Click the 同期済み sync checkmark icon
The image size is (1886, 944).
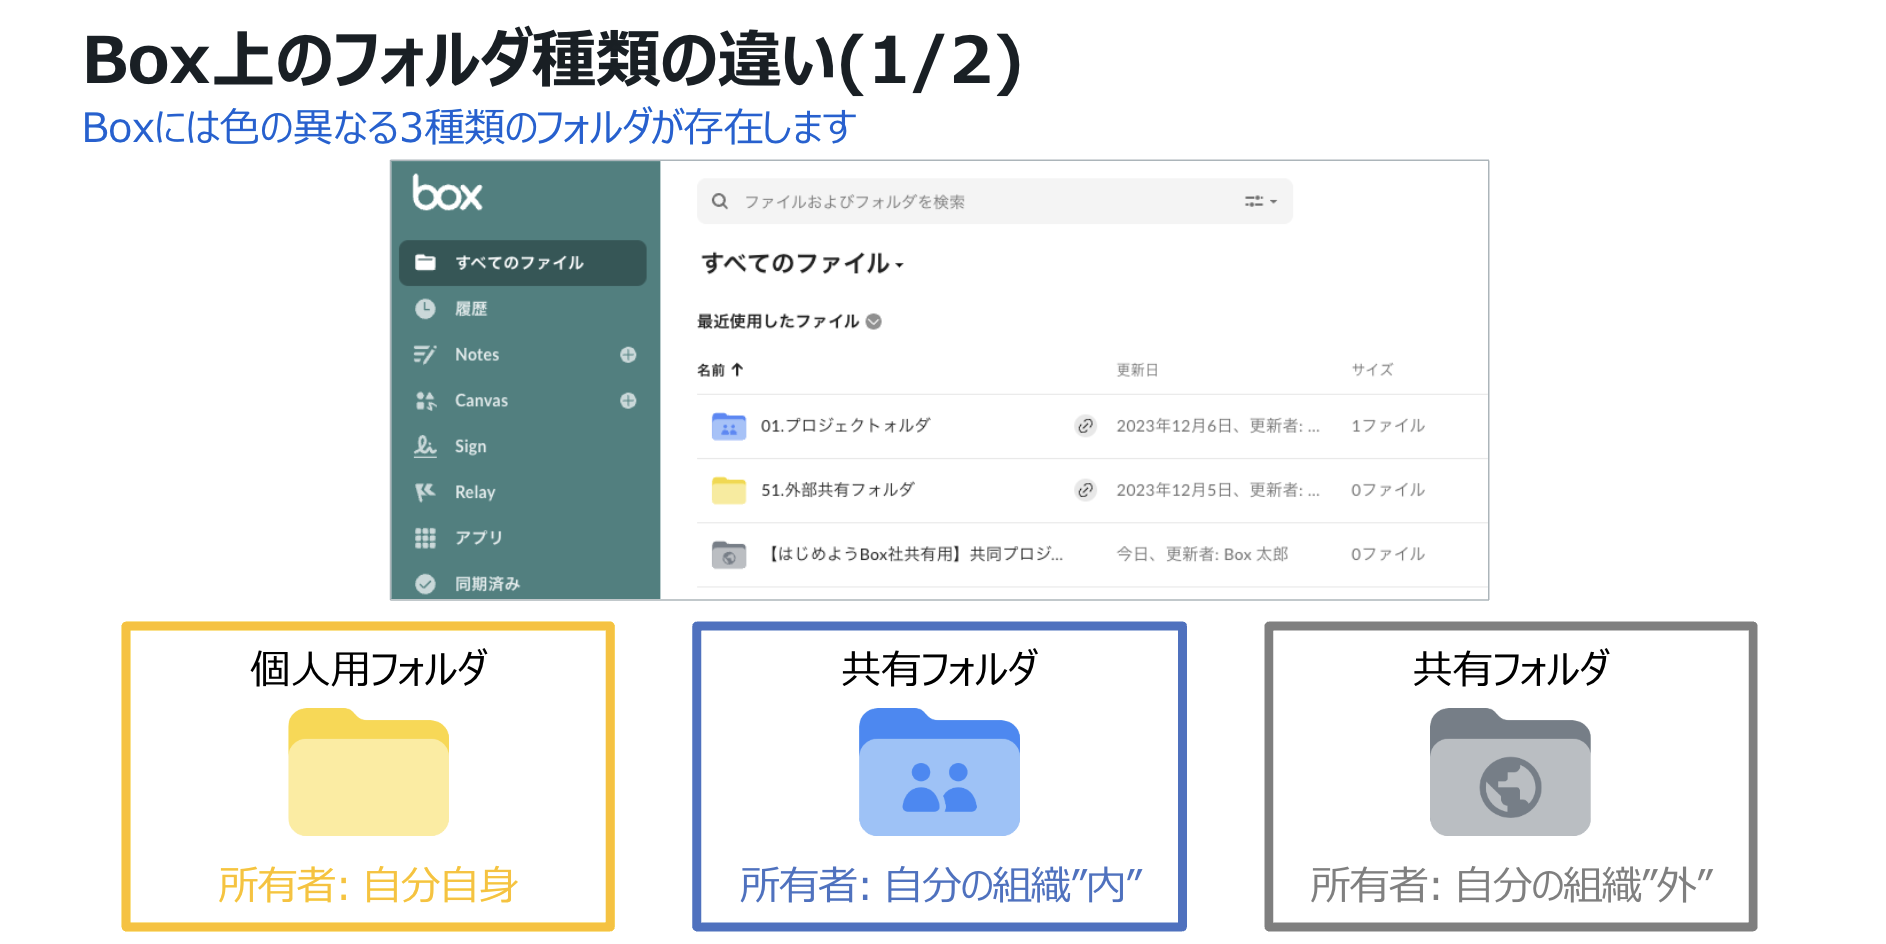(x=425, y=584)
